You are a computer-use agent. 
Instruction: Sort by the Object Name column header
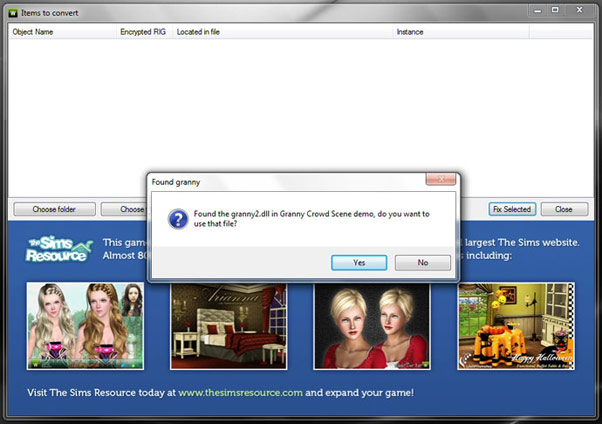[32, 32]
